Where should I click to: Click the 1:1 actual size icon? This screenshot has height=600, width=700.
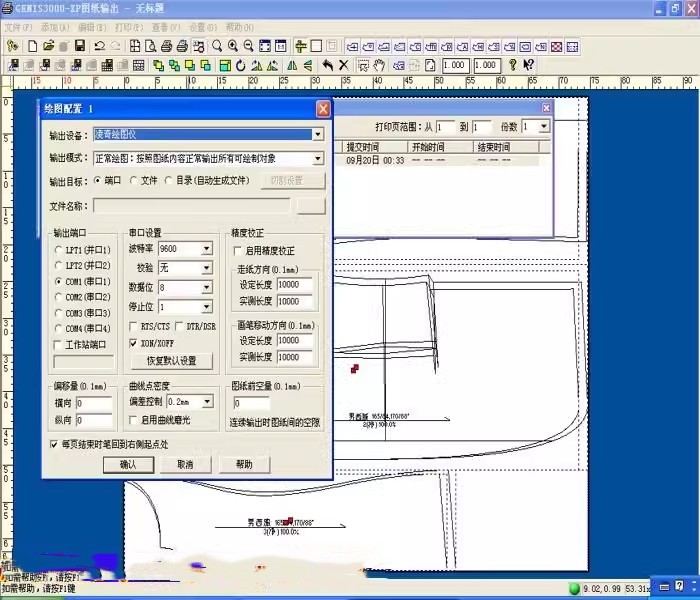click(x=280, y=46)
